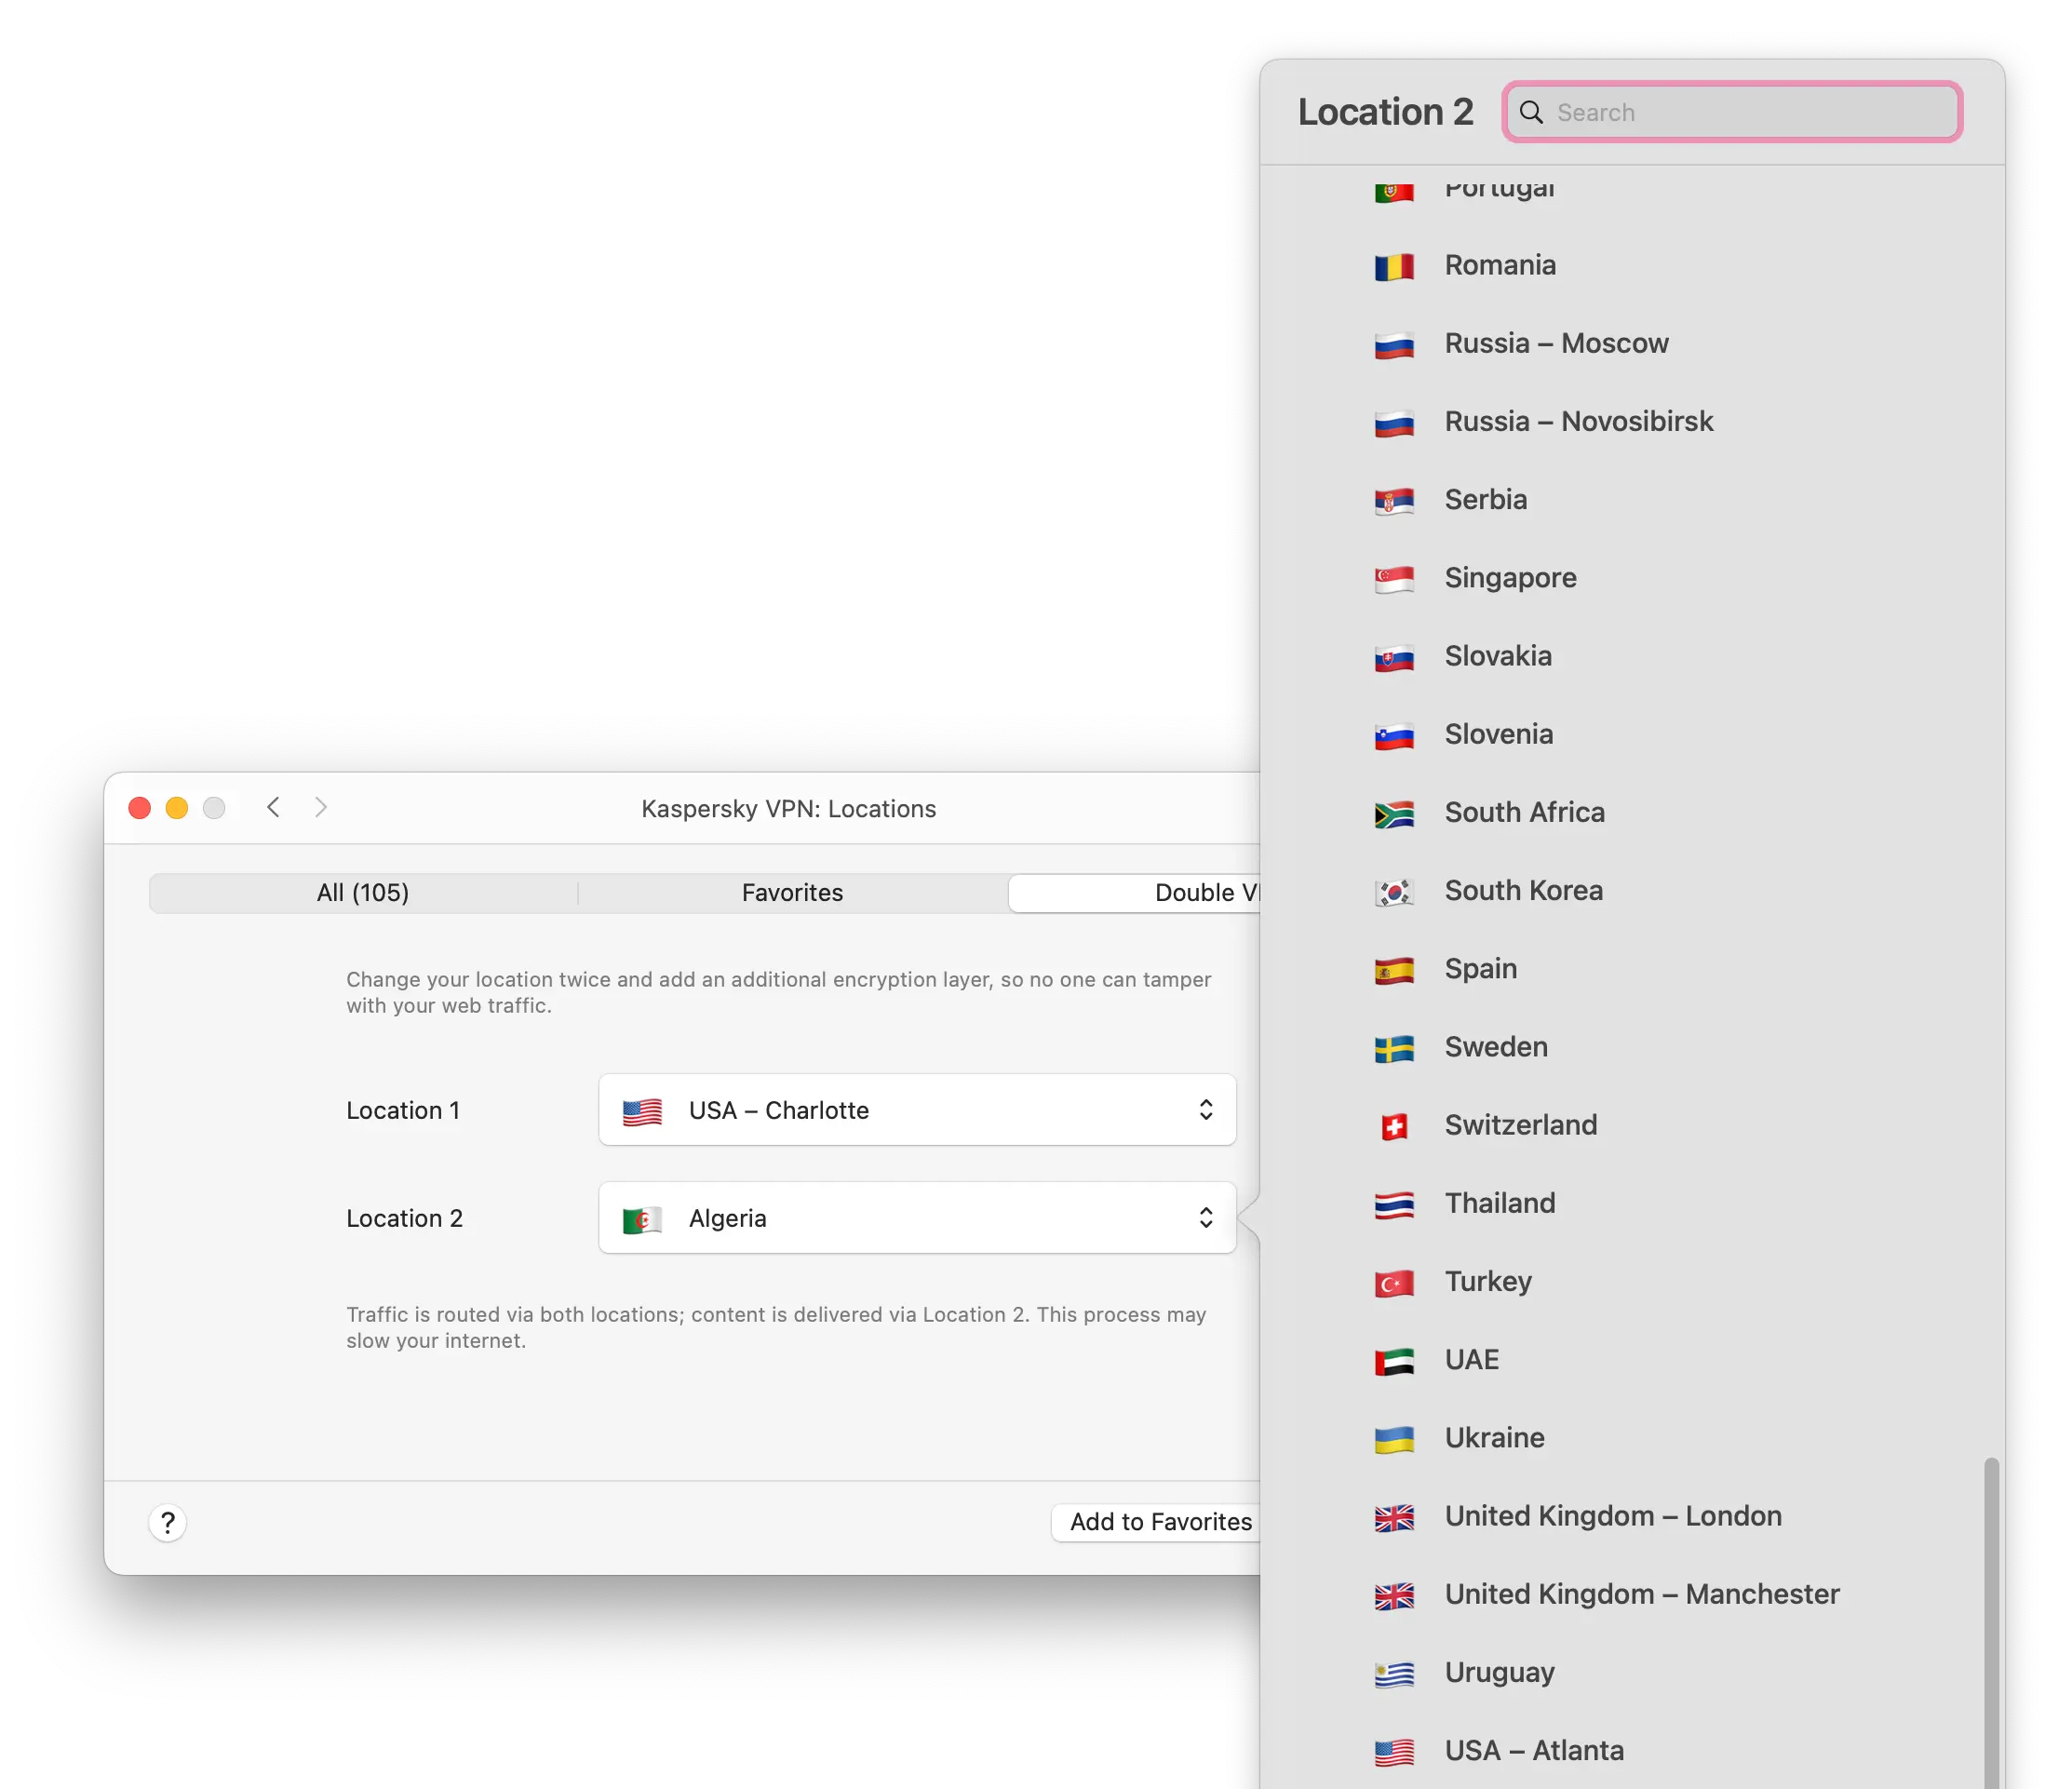Click the Singapore flag icon
2072x1789 pixels.
click(x=1394, y=578)
